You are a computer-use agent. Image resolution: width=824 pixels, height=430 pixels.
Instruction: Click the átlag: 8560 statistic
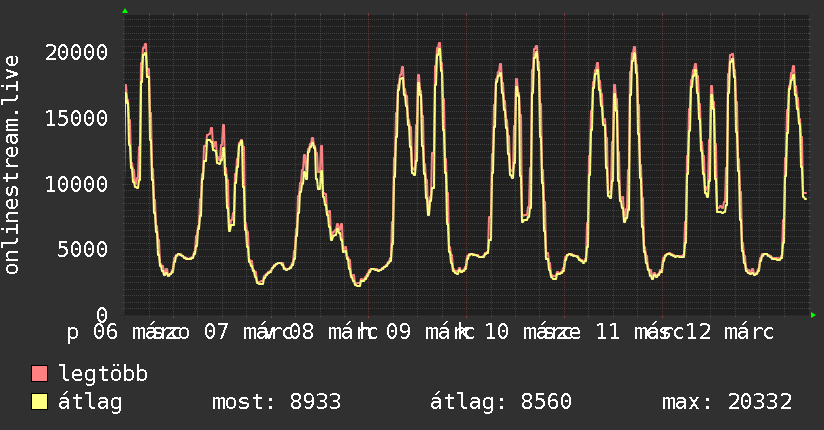tap(500, 402)
